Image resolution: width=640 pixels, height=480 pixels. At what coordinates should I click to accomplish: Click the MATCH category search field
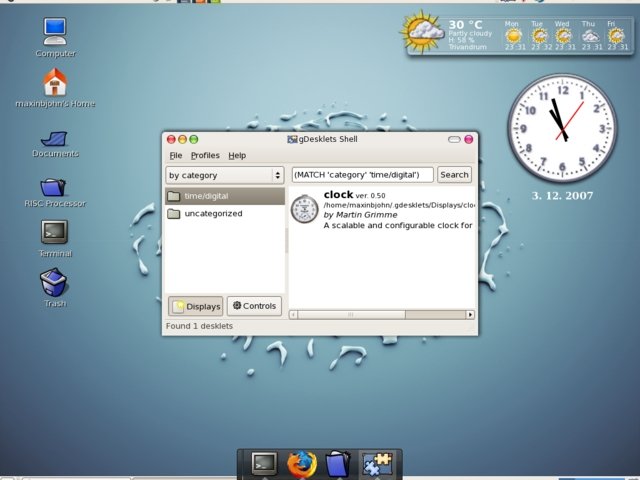click(x=361, y=175)
